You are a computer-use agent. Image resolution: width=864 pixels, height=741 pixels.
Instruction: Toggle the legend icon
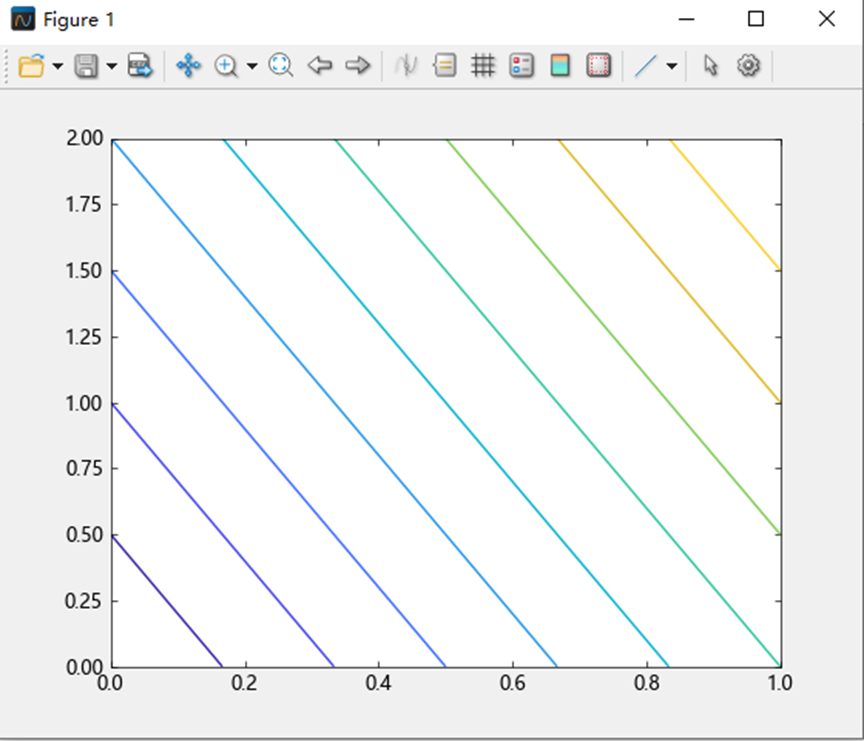pyautogui.click(x=521, y=66)
